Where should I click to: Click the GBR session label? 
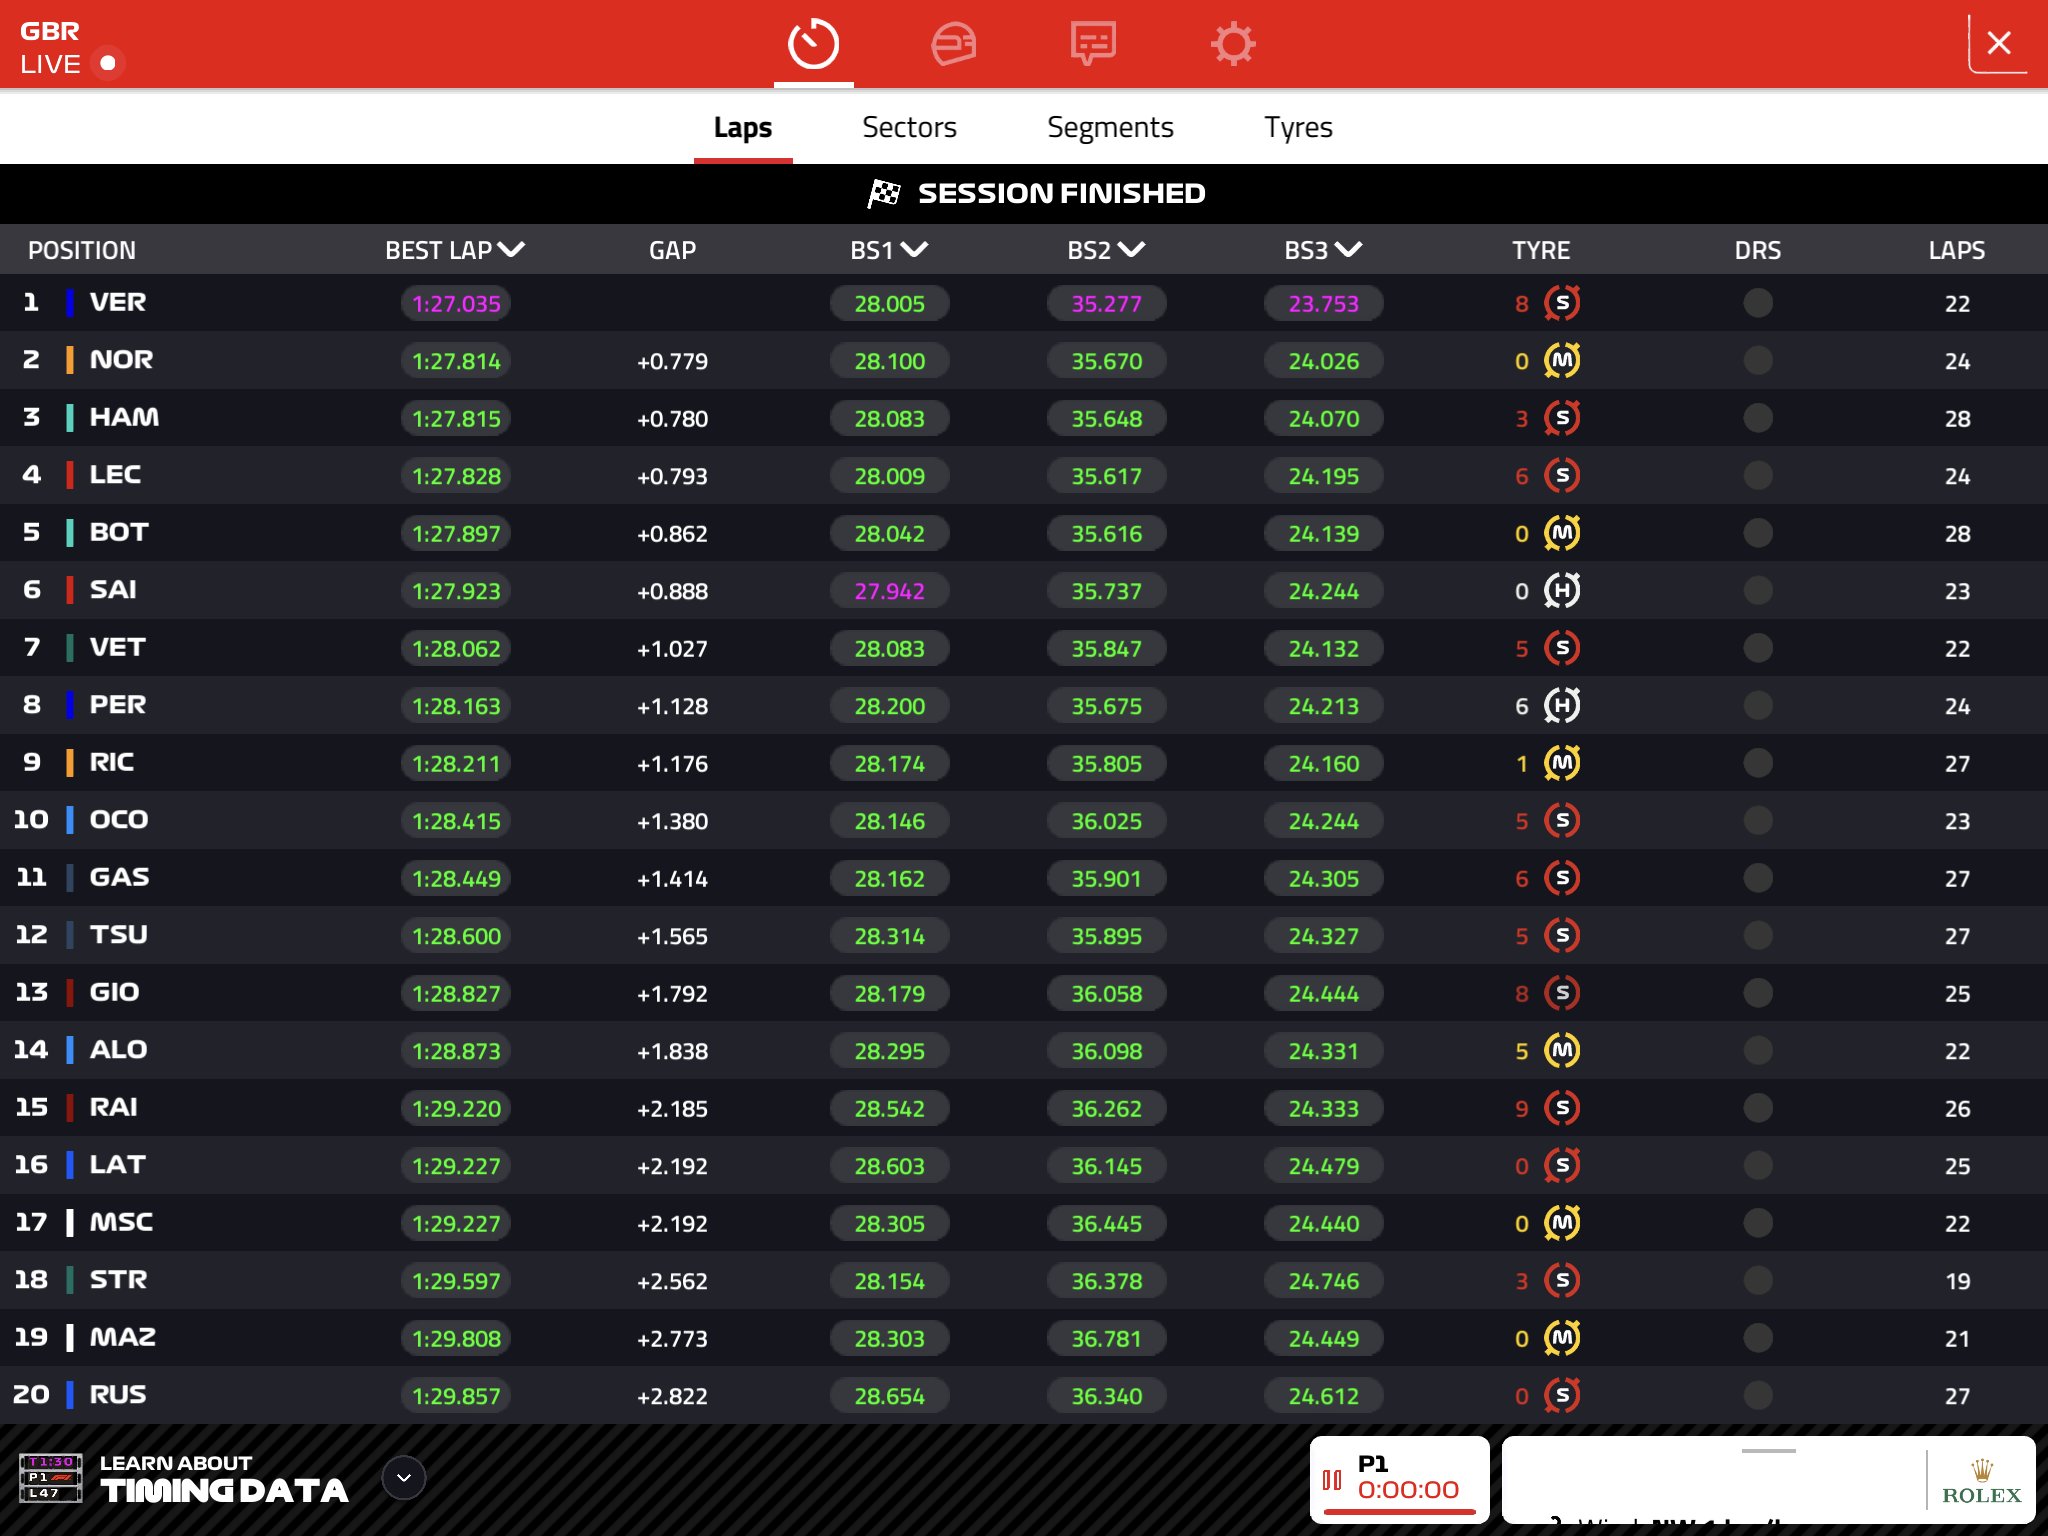[x=50, y=31]
